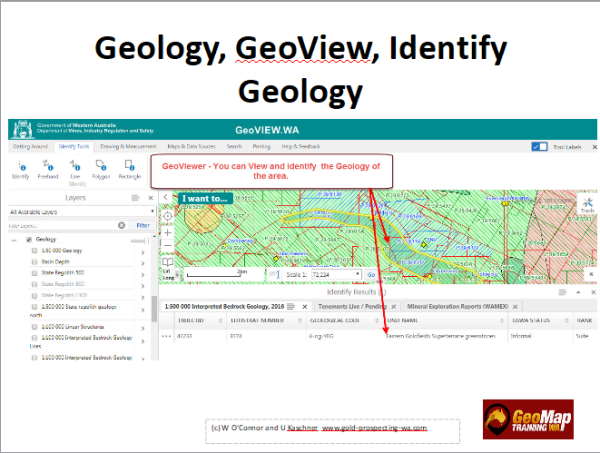
Task: Select the Freehand identify tool
Action: [48, 170]
